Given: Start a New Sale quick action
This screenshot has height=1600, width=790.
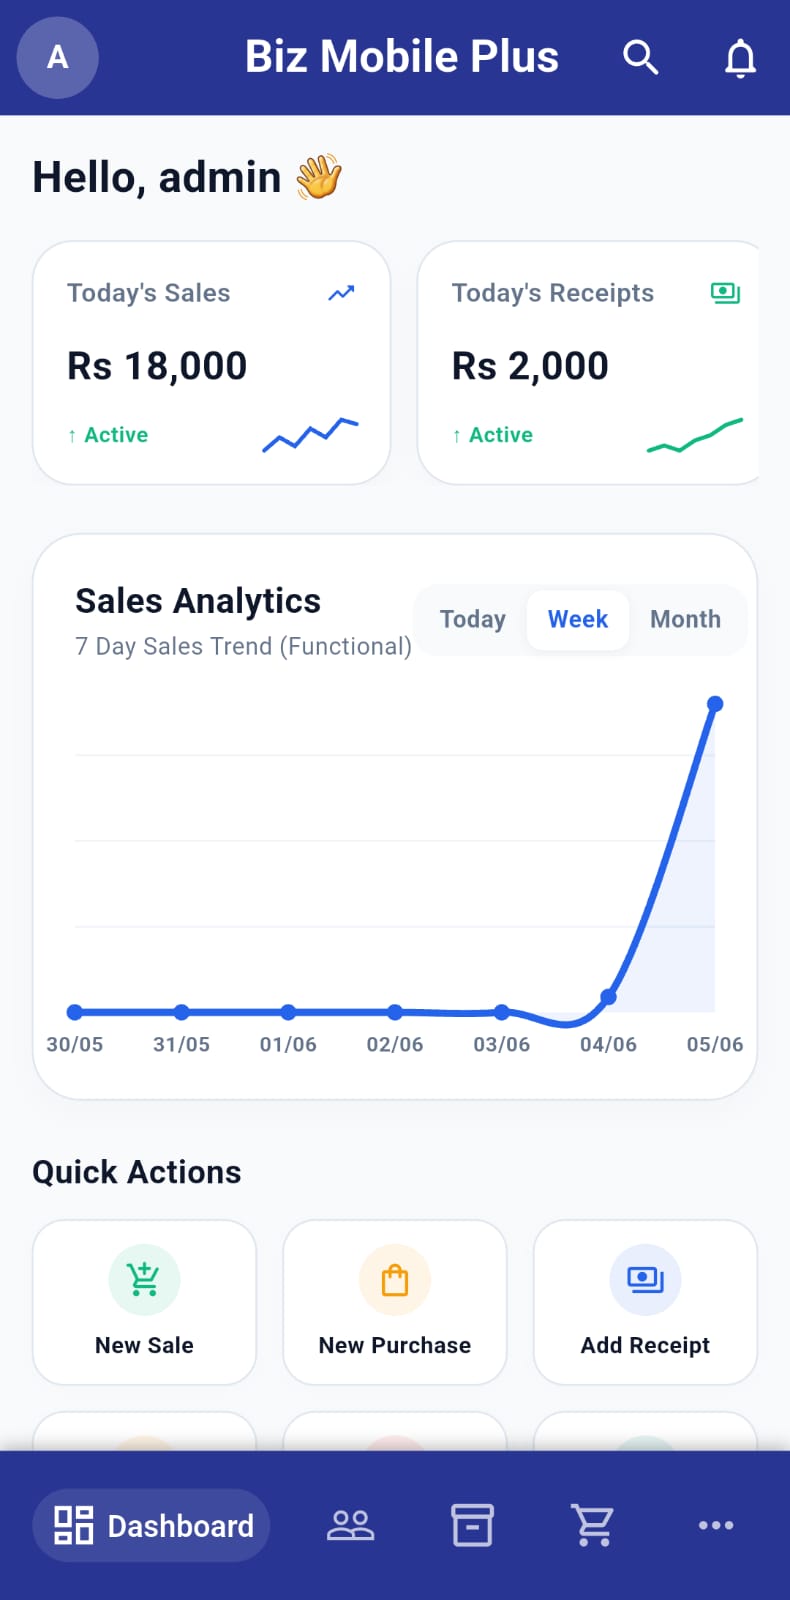Looking at the screenshot, I should pos(144,1302).
